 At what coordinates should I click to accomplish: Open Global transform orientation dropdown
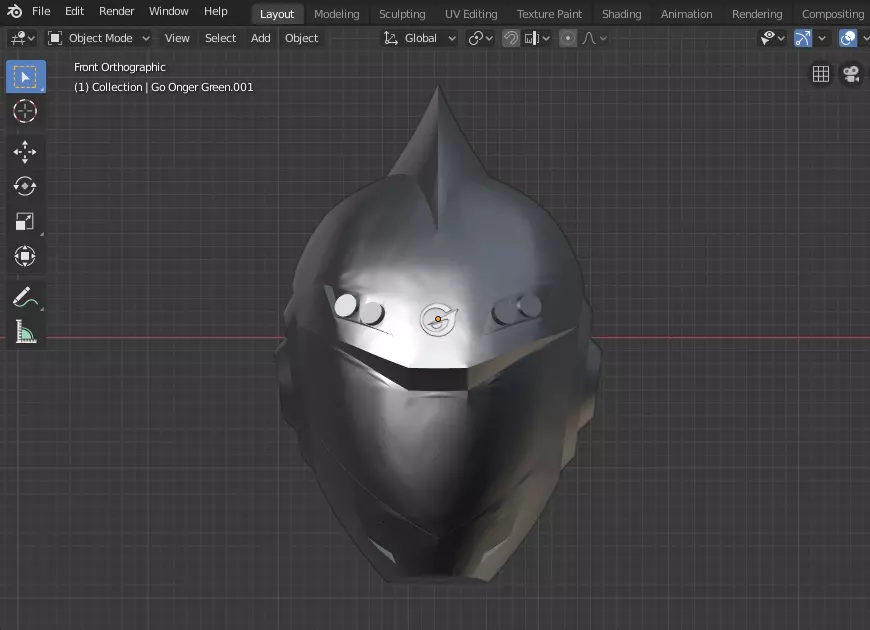click(420, 38)
